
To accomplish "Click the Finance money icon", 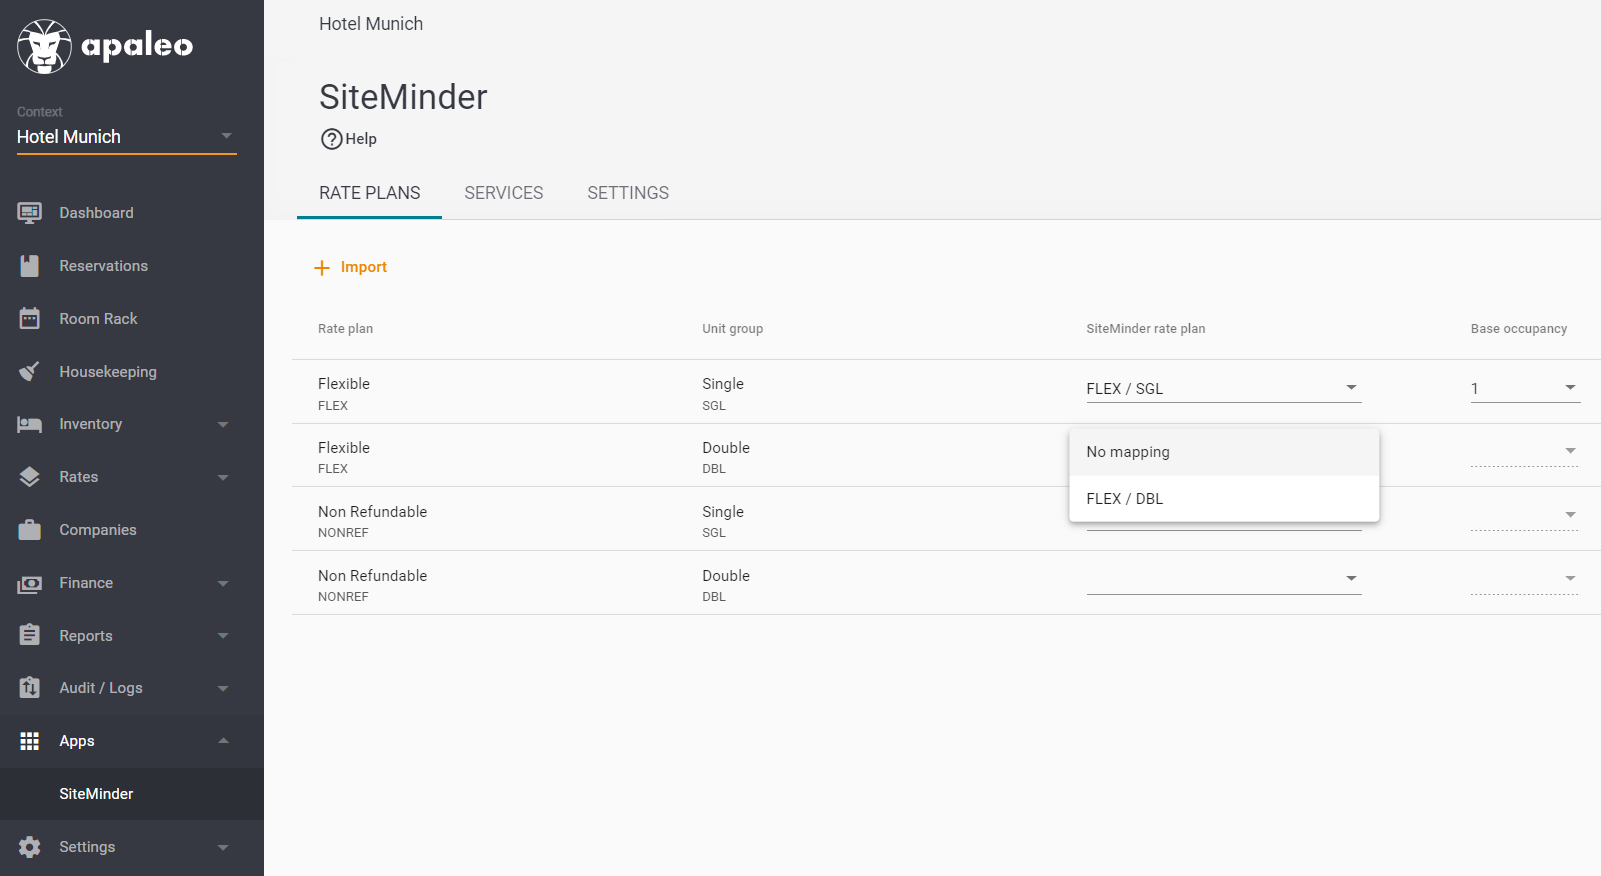I will pyautogui.click(x=30, y=583).
